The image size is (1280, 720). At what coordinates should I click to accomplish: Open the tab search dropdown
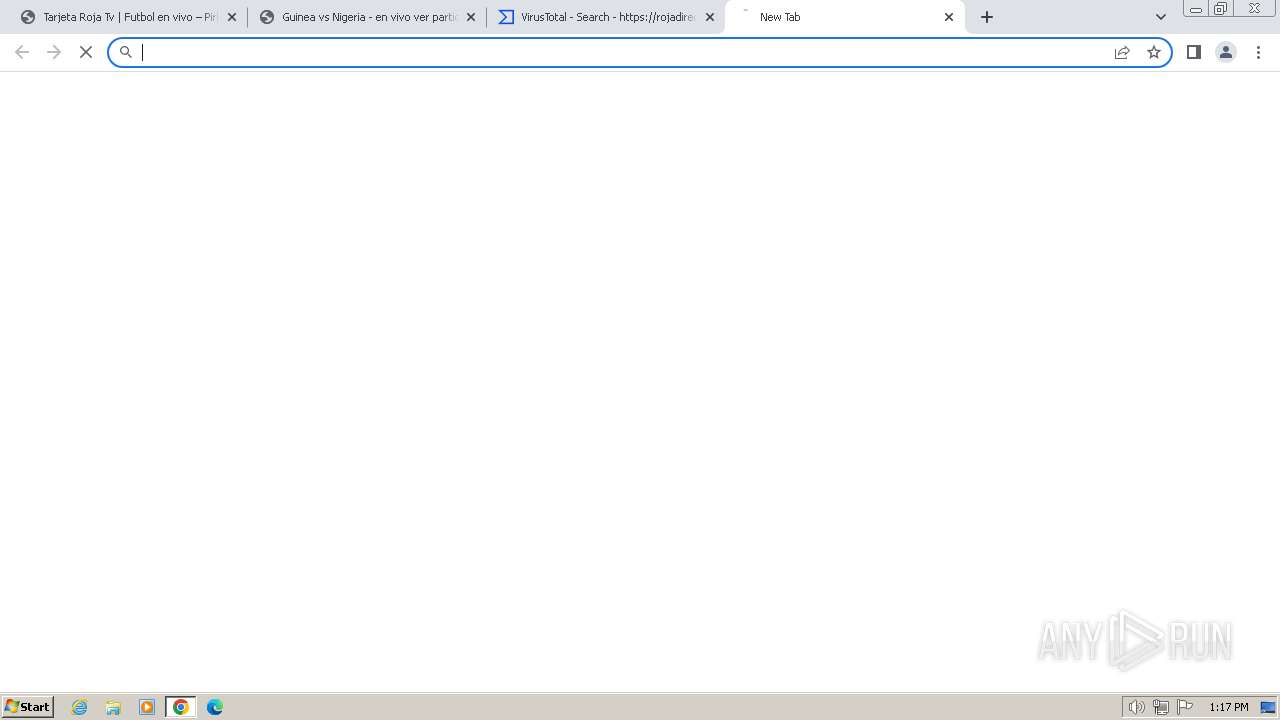point(1161,17)
